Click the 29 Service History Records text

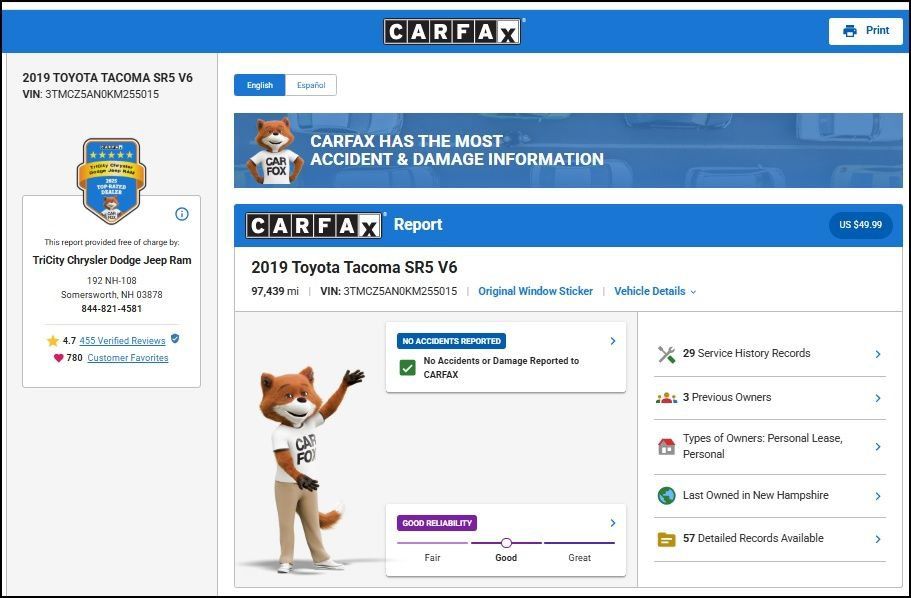click(x=746, y=353)
